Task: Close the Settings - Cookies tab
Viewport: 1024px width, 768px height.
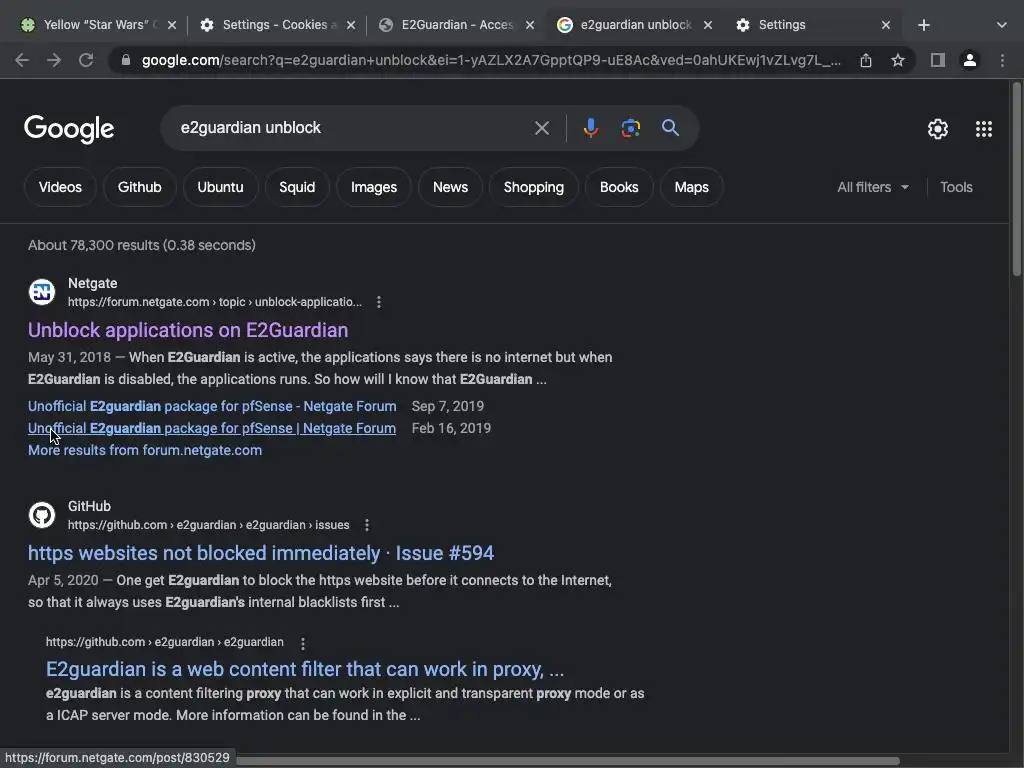Action: point(351,25)
